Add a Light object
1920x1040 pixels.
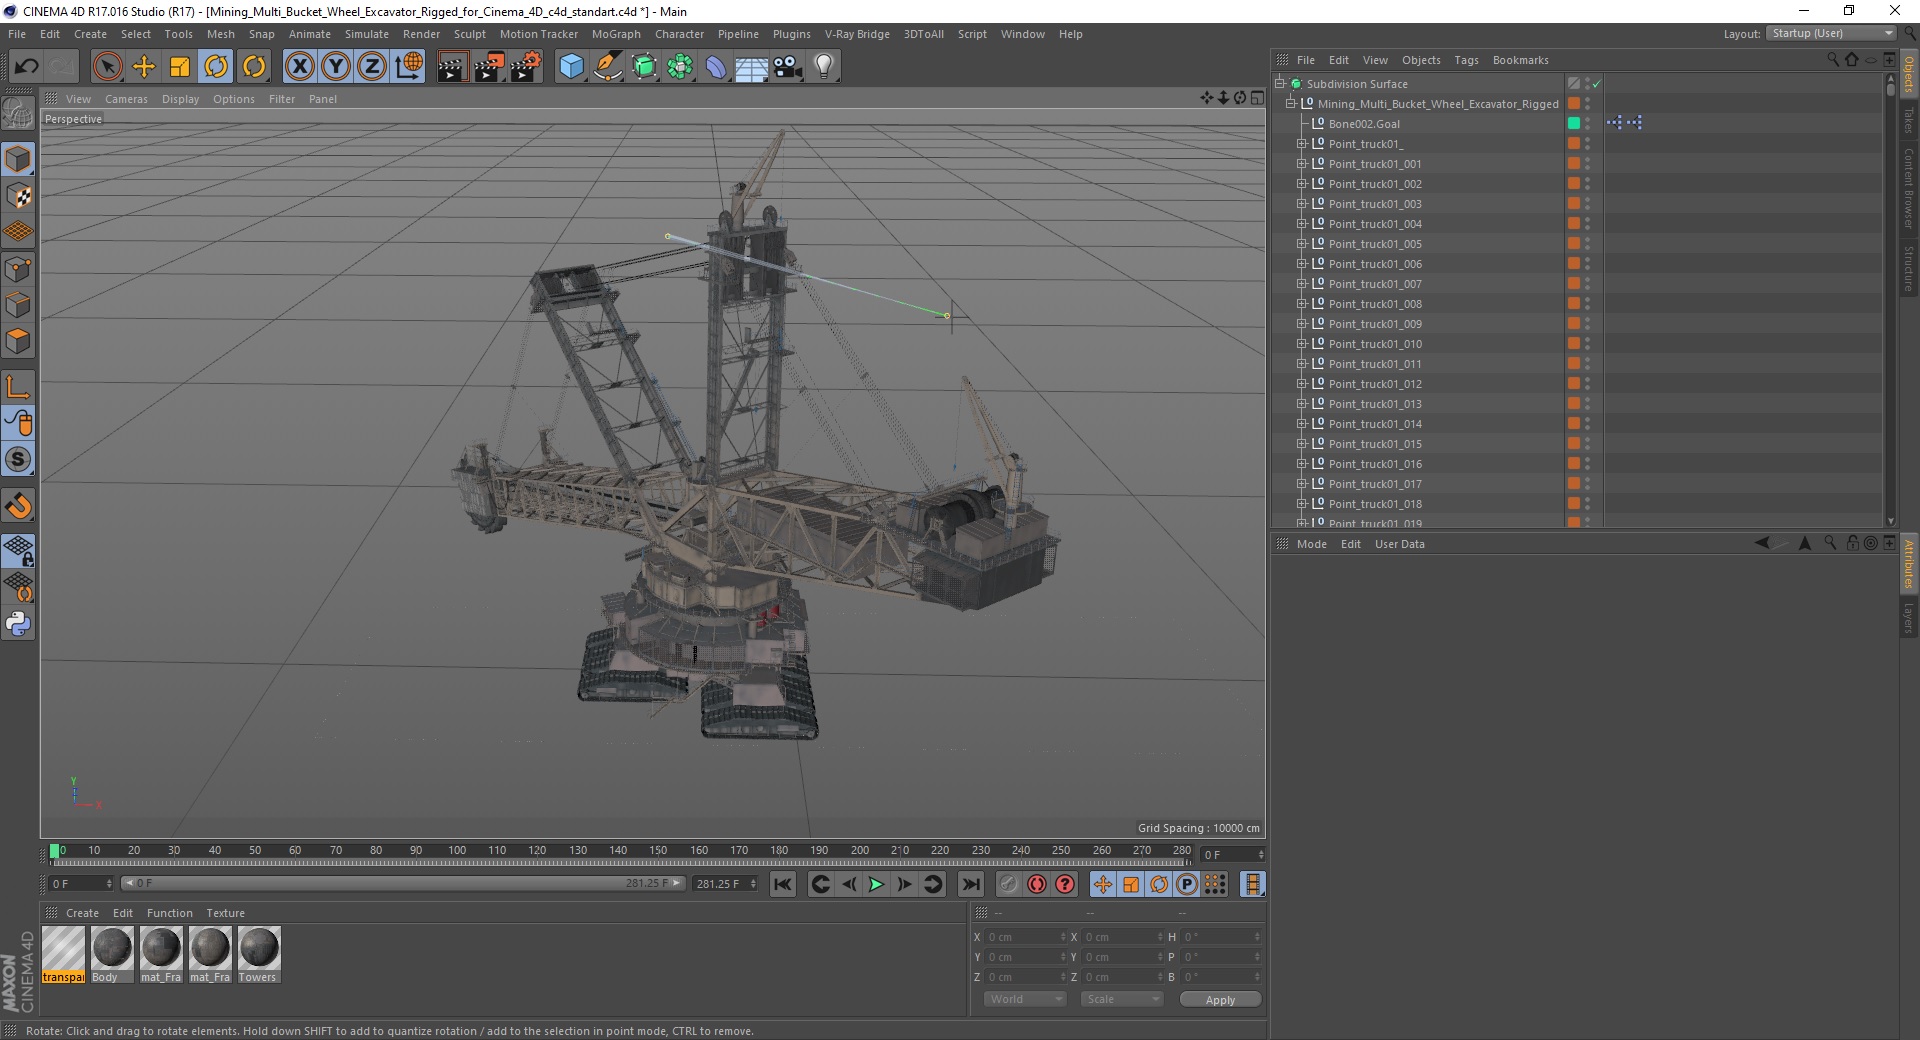823,67
